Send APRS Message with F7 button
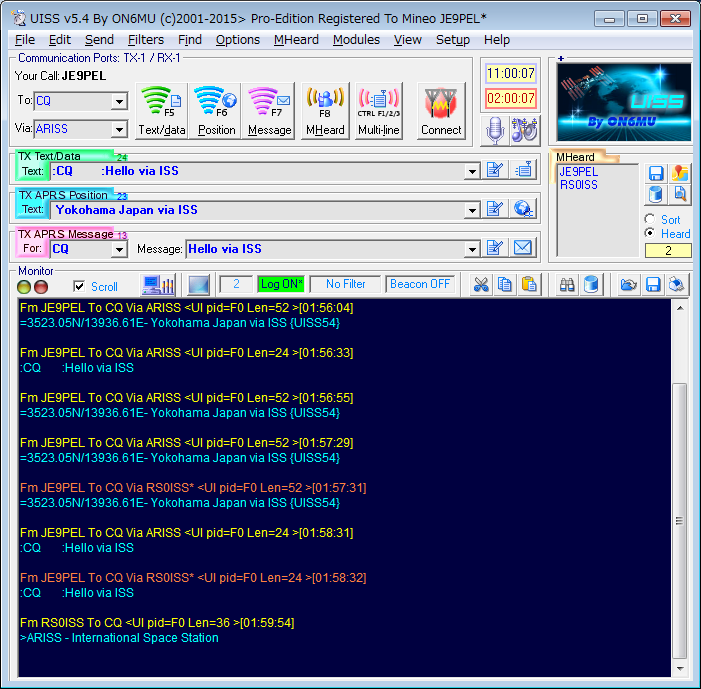701x689 pixels. tap(269, 111)
